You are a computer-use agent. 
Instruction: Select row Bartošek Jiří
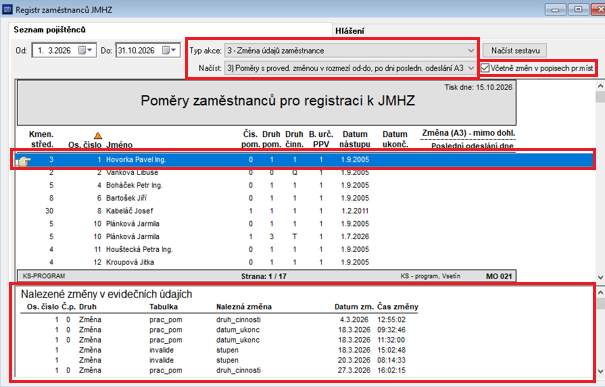266,198
